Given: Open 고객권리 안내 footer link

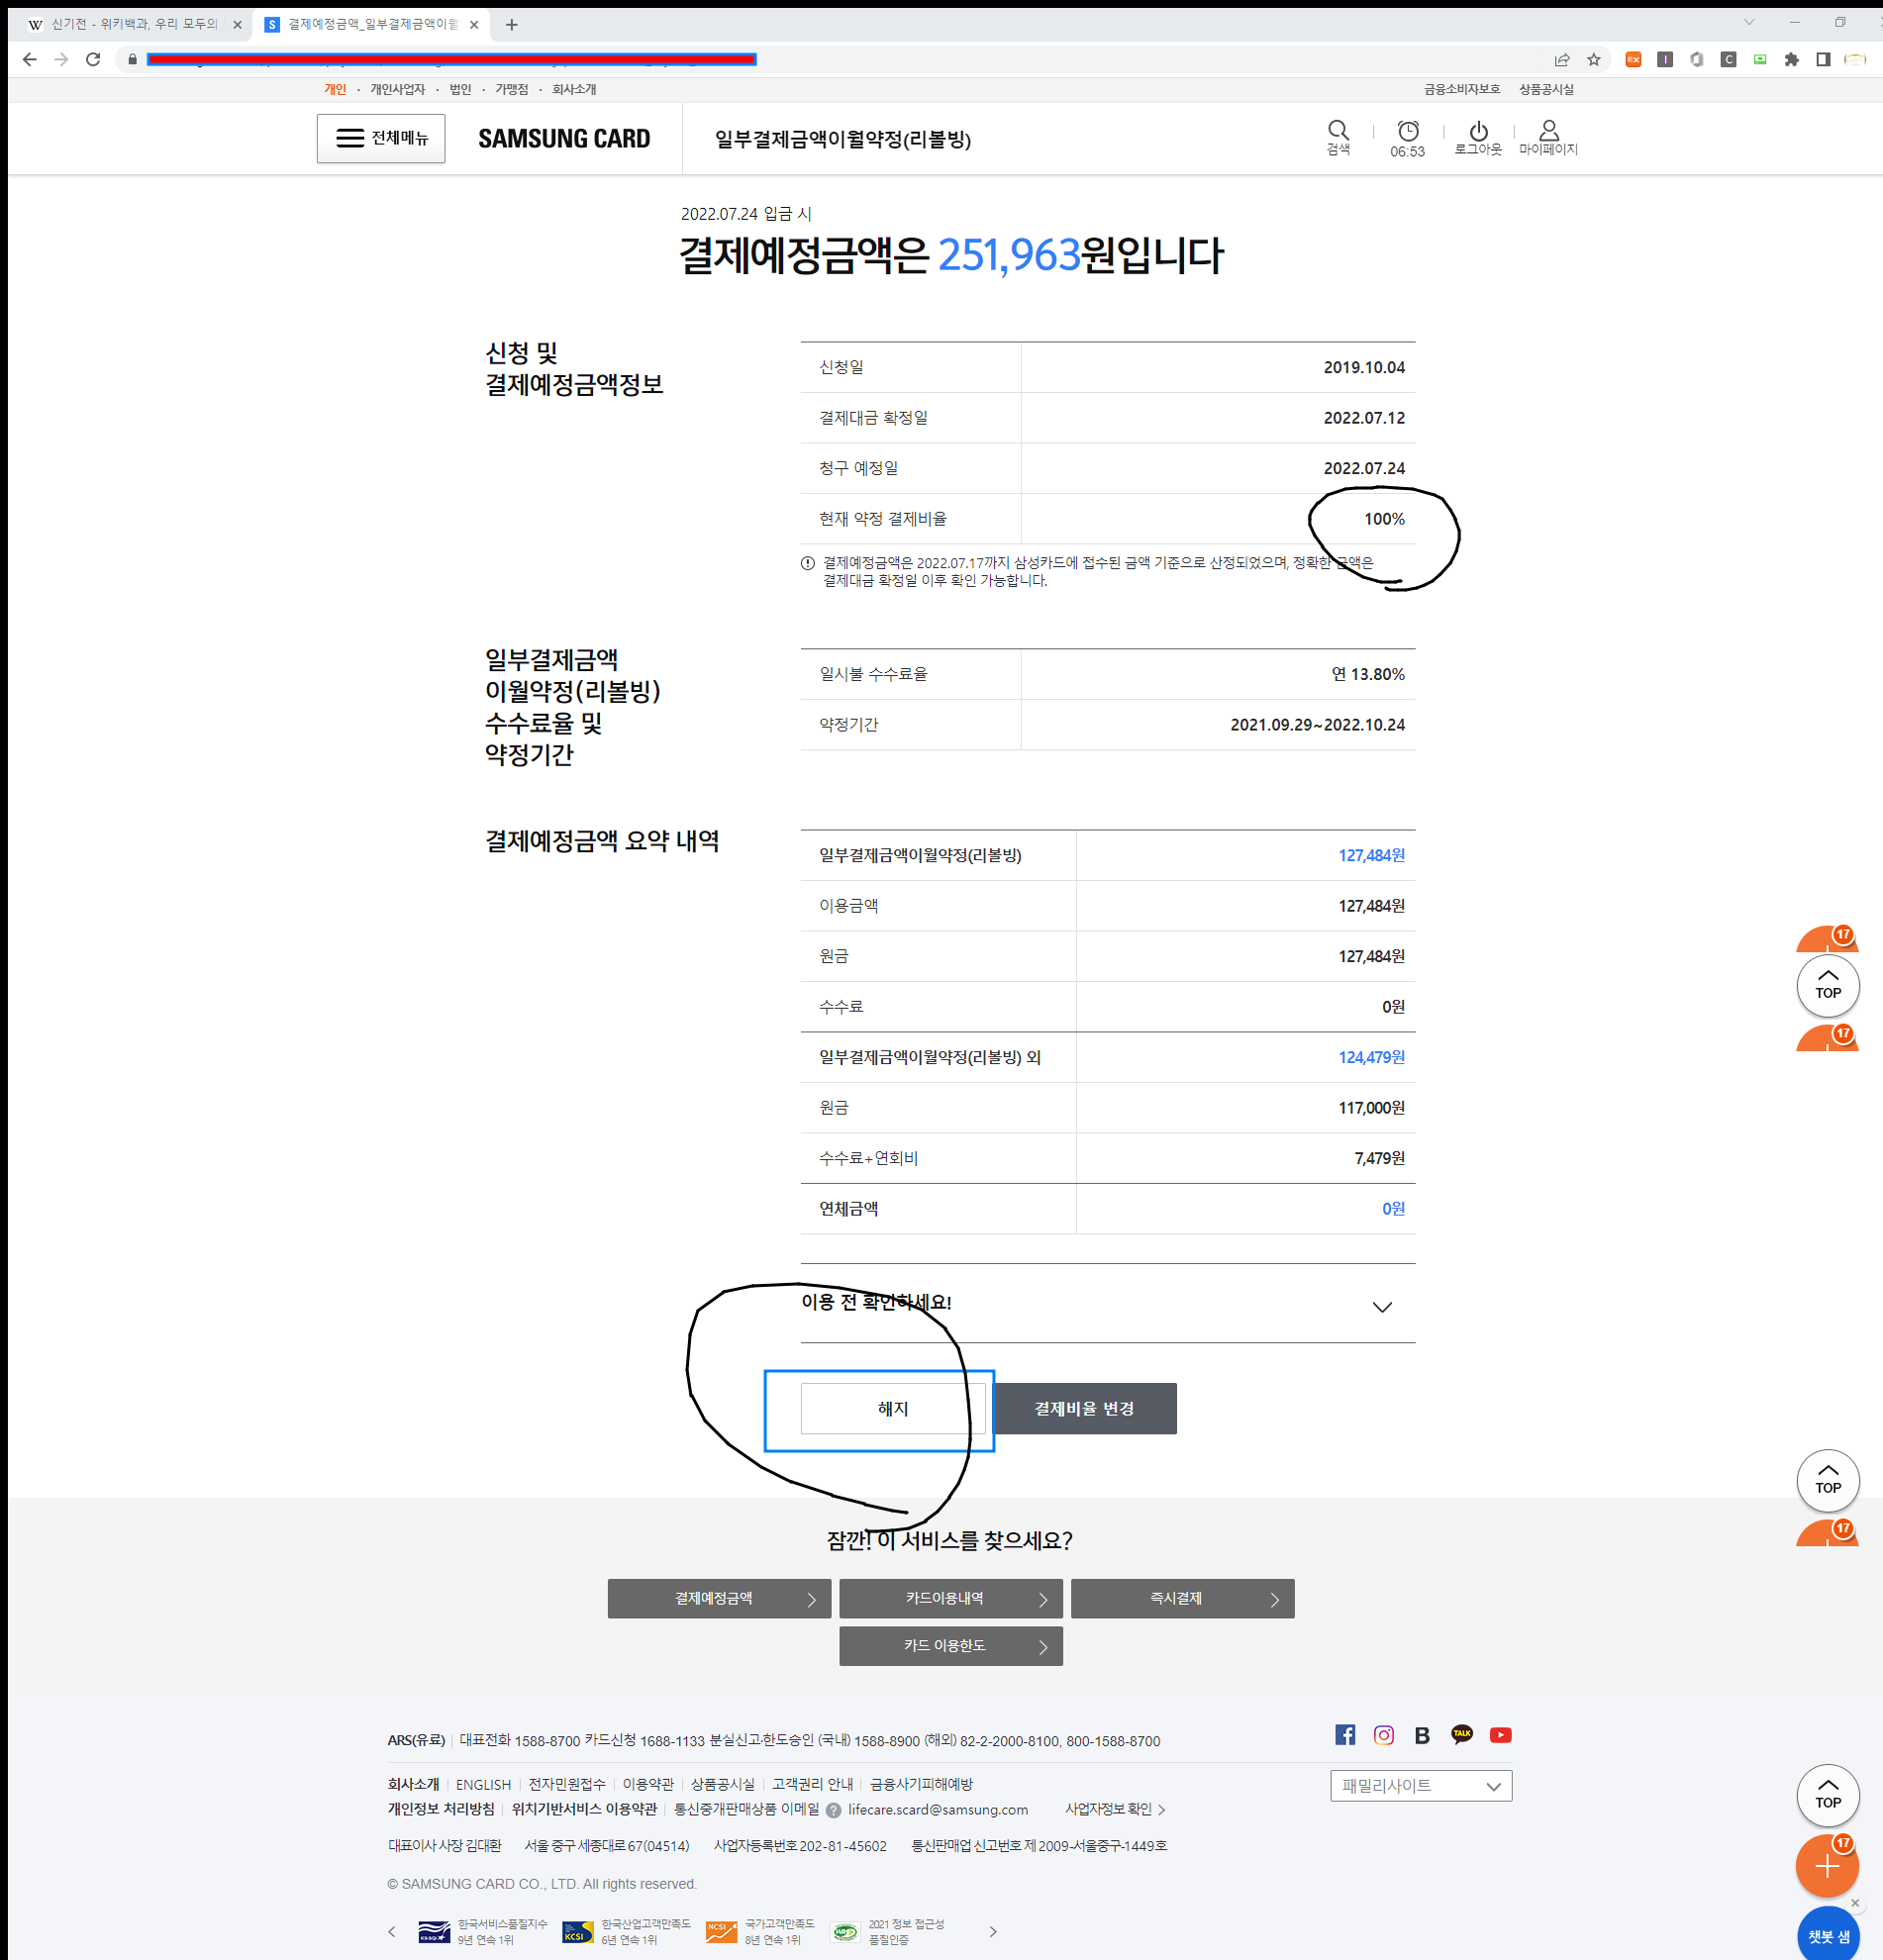Looking at the screenshot, I should point(812,1784).
